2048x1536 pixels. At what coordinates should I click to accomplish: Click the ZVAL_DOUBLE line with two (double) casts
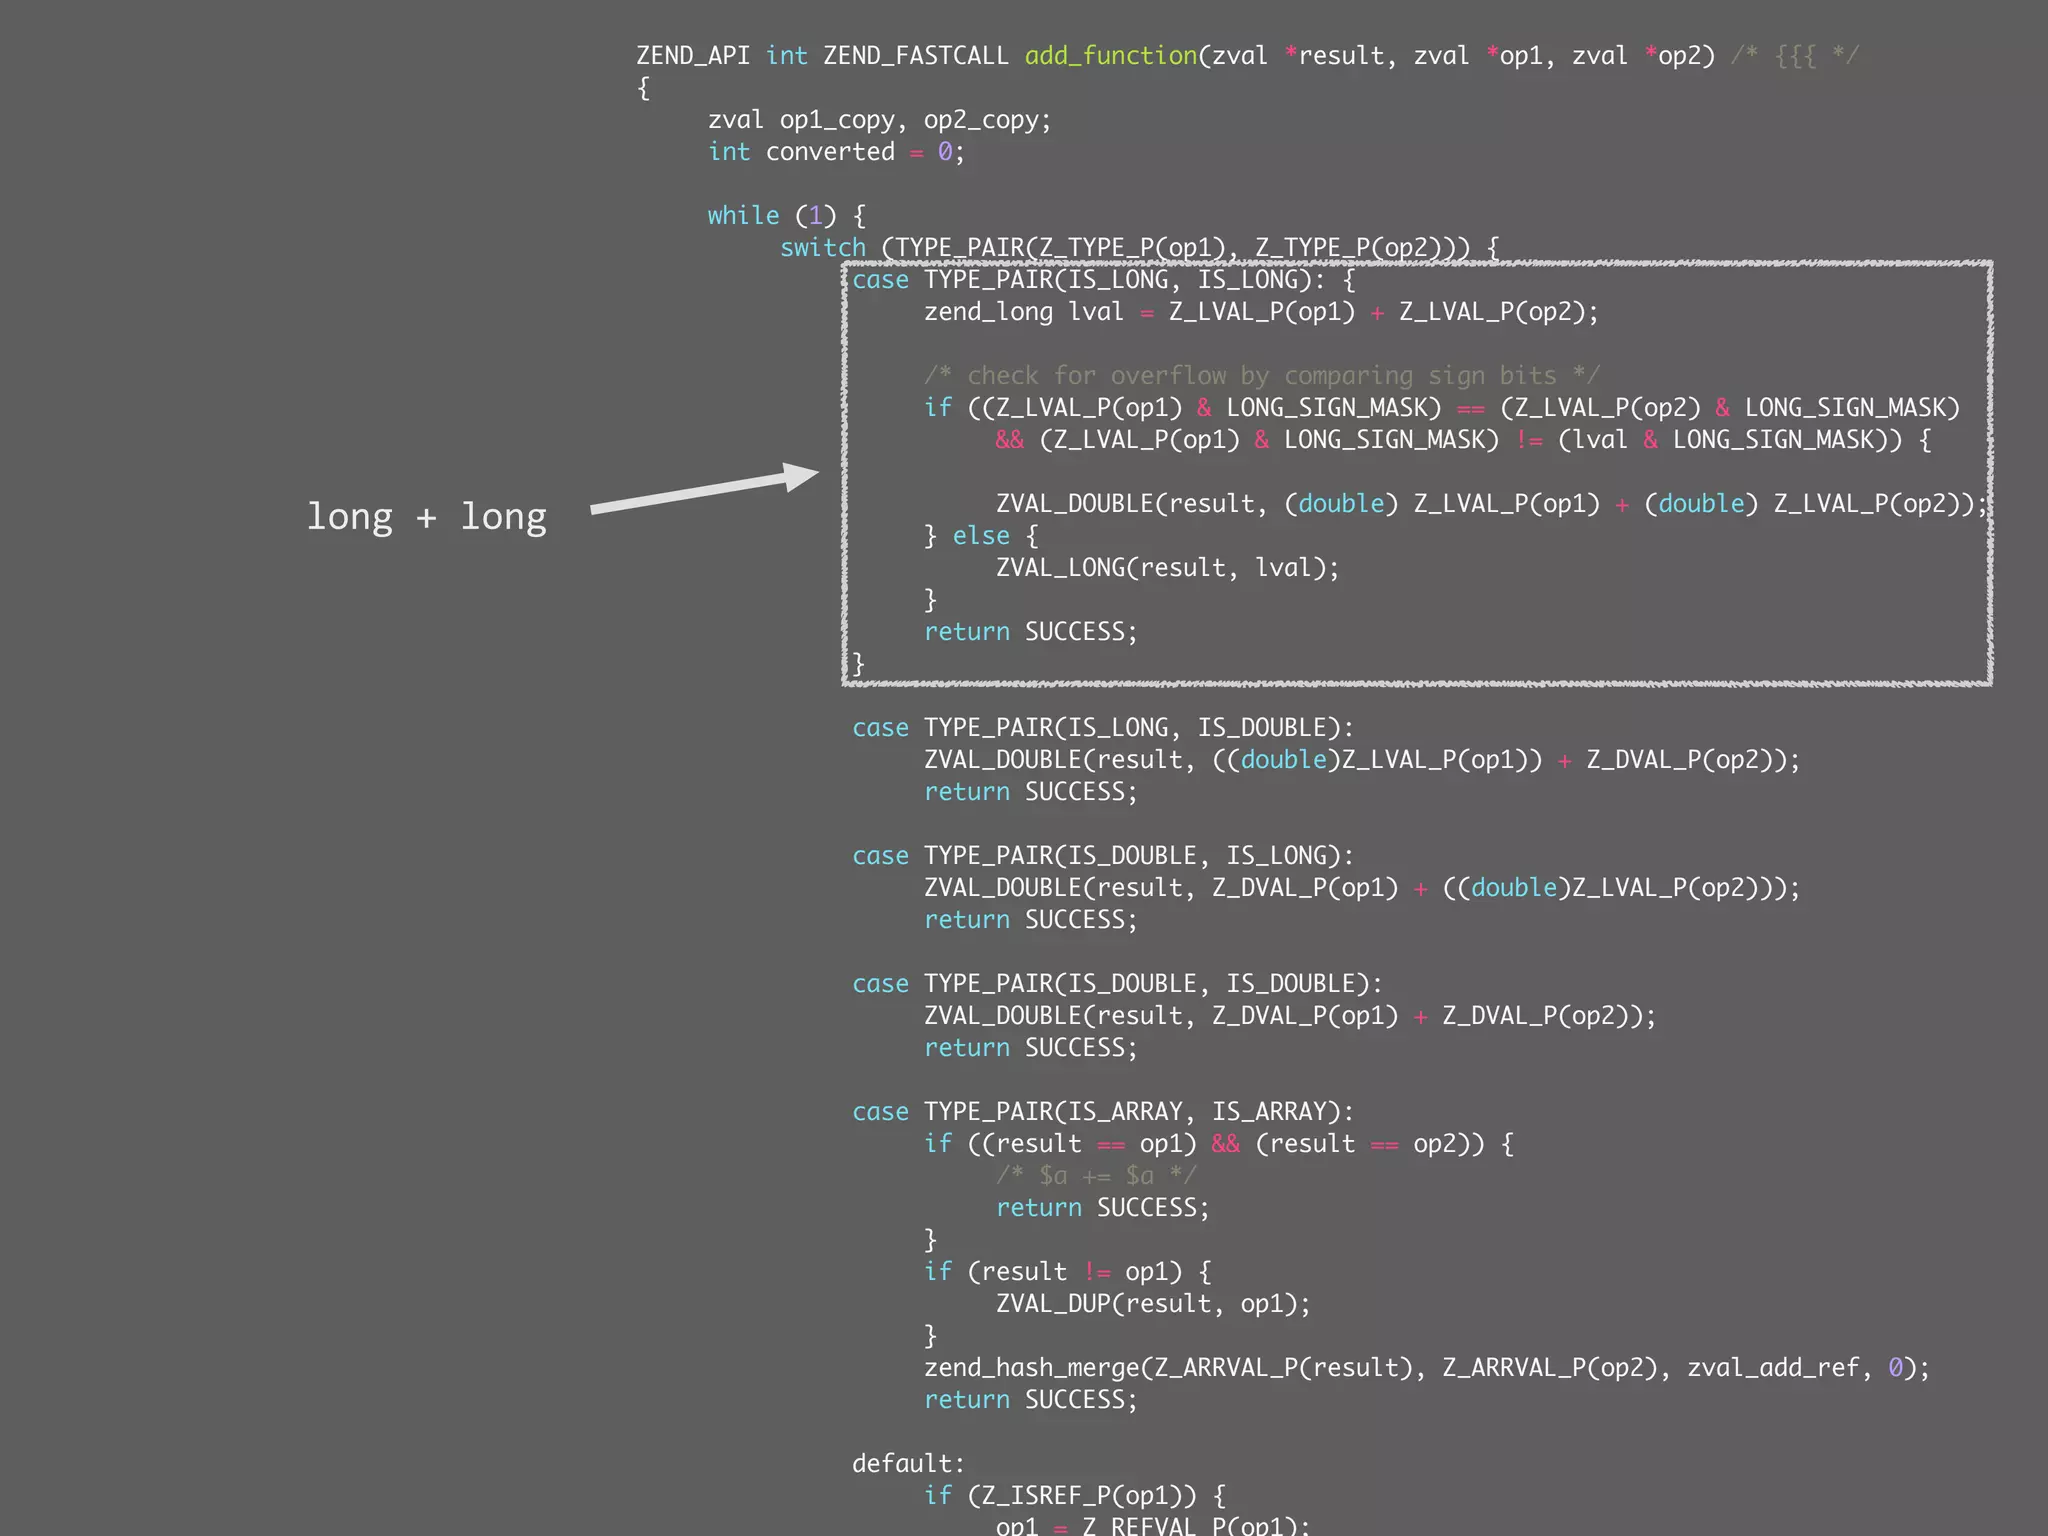[1491, 504]
